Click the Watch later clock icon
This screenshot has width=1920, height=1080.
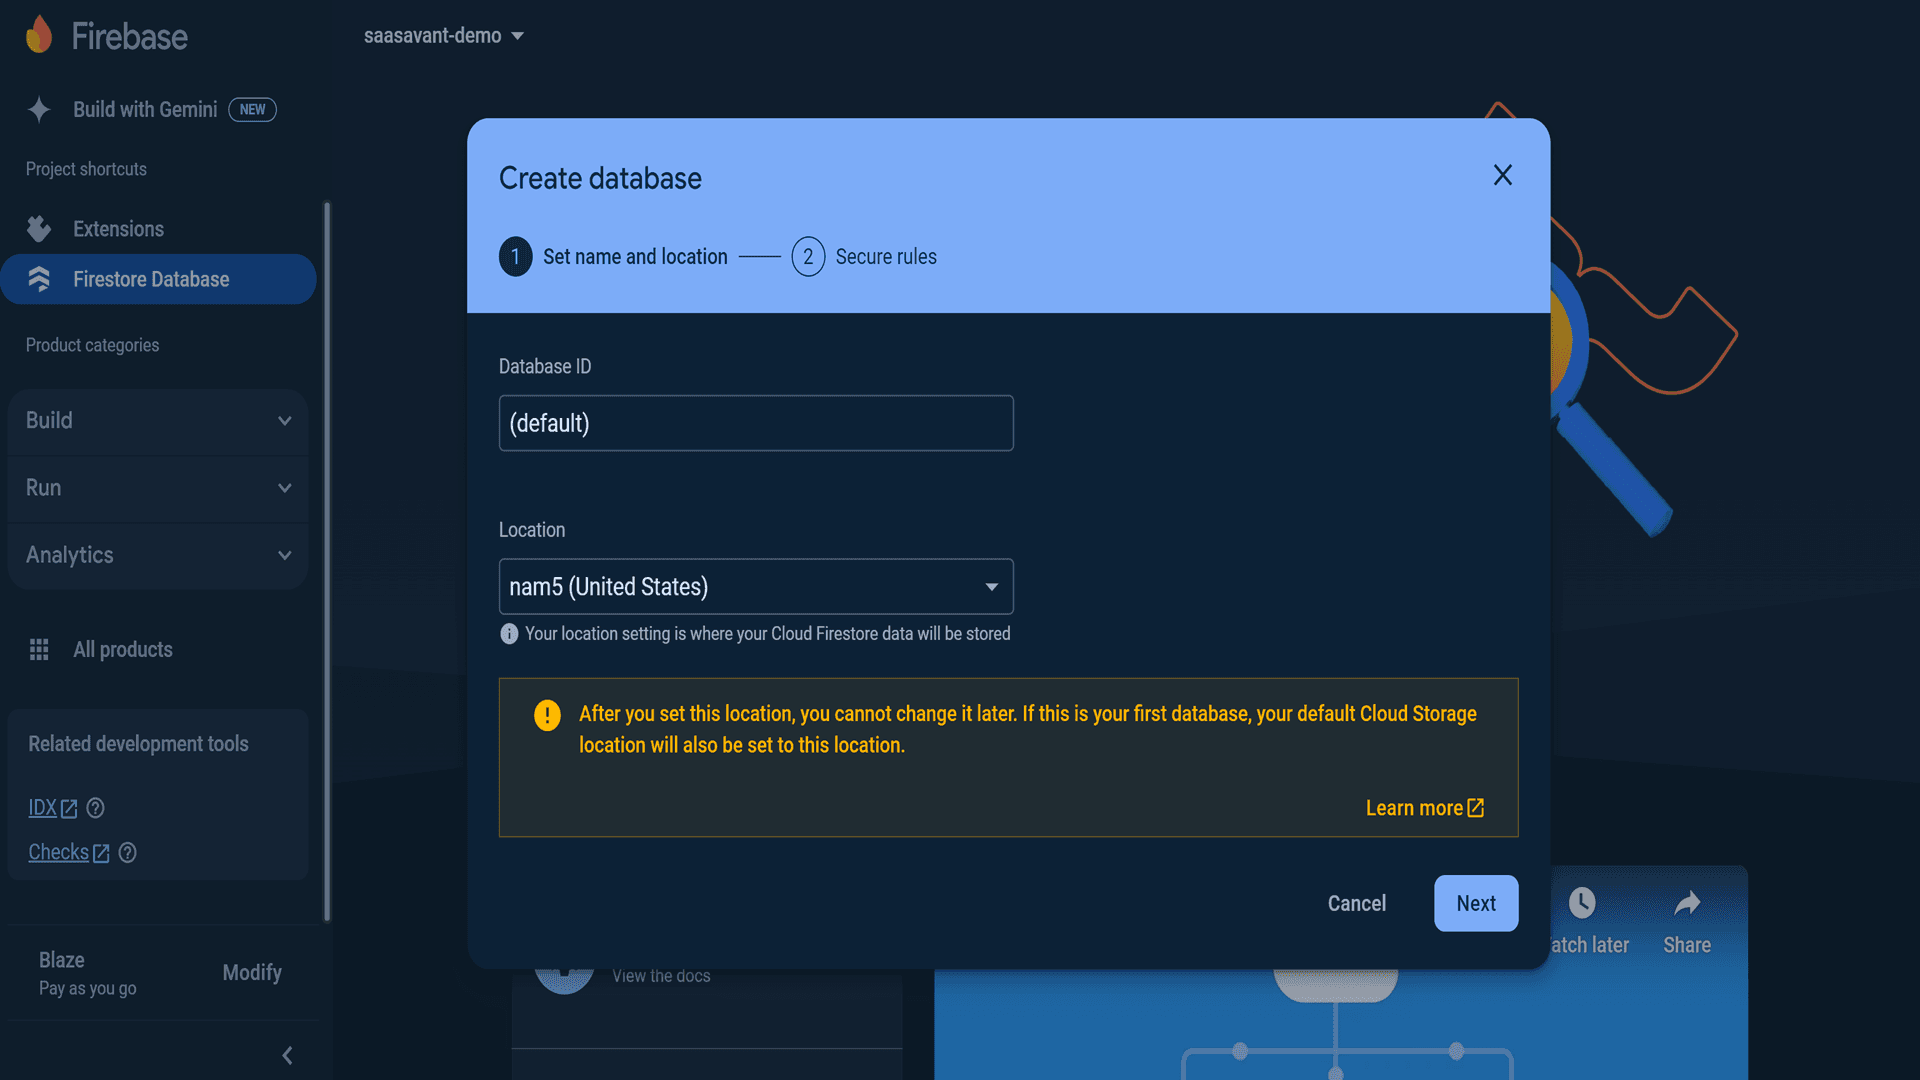click(x=1582, y=902)
